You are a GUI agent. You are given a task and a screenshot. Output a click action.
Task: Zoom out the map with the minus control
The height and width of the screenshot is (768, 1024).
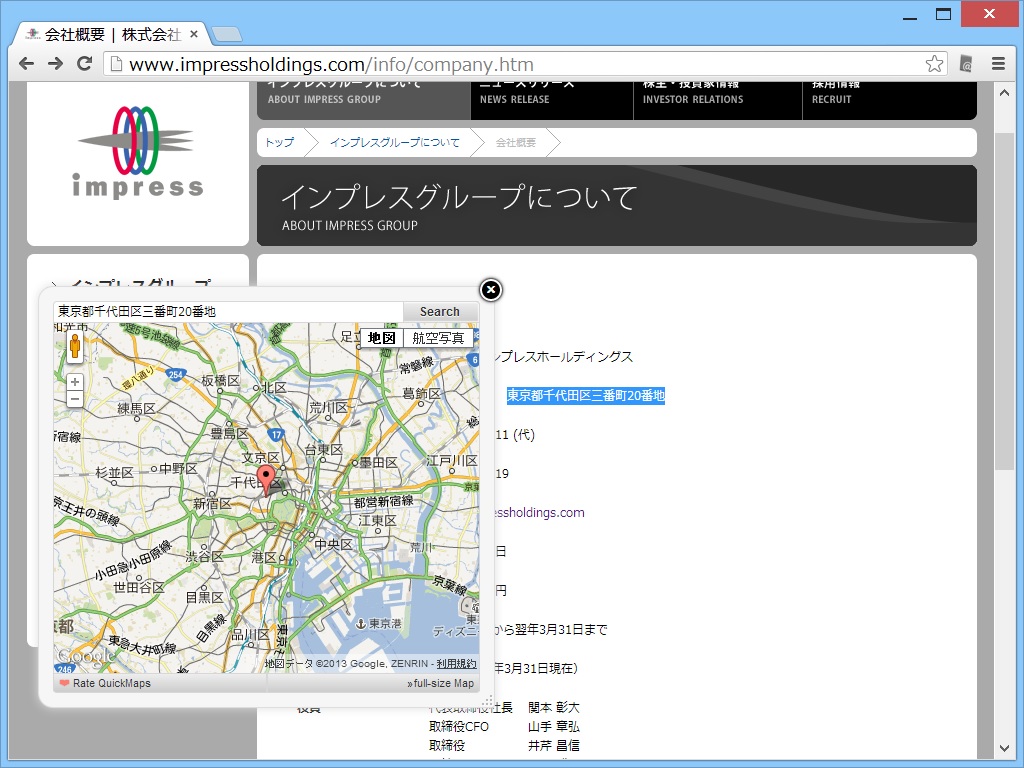(75, 398)
